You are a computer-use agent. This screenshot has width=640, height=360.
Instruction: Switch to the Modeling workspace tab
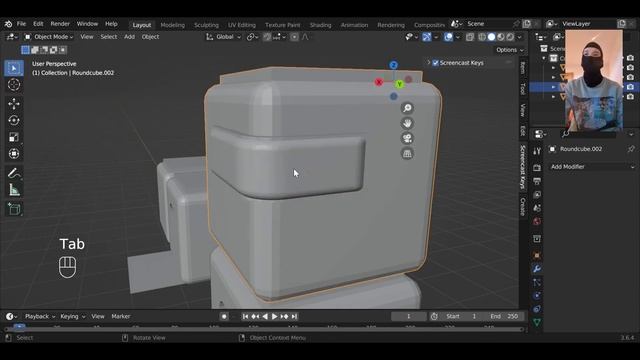[172, 25]
